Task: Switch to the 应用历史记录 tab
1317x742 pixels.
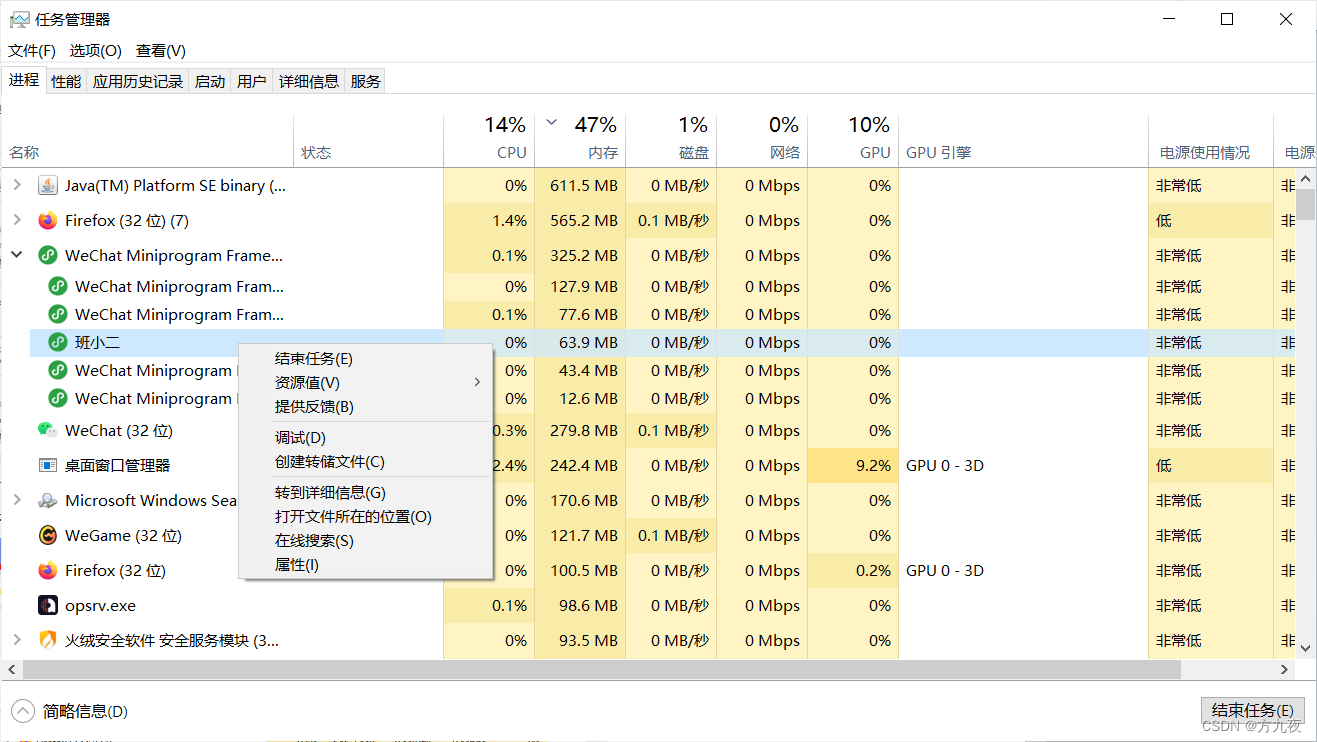Action: [x=138, y=82]
